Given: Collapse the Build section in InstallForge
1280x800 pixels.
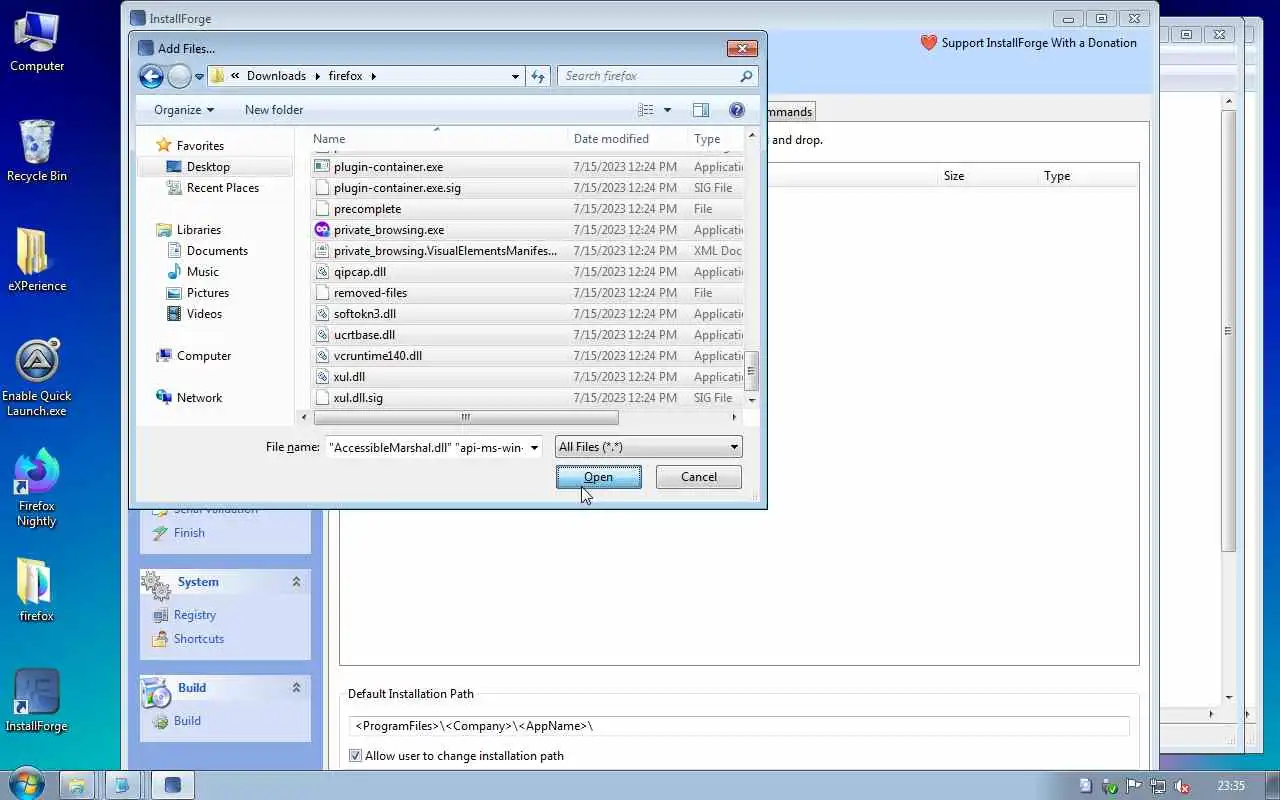Looking at the screenshot, I should coord(296,688).
